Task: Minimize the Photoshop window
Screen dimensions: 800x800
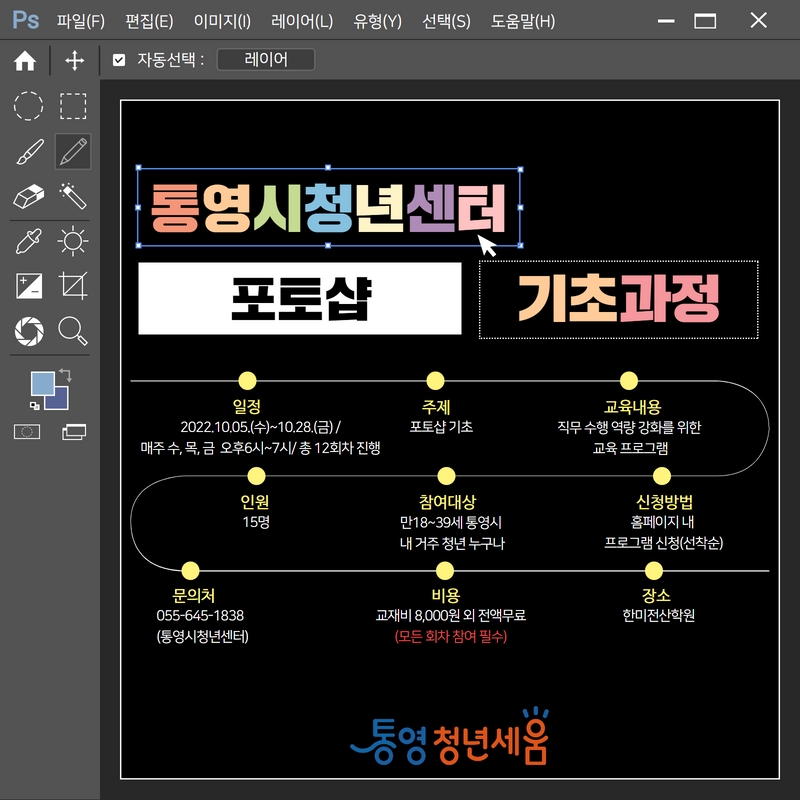Action: tap(666, 21)
